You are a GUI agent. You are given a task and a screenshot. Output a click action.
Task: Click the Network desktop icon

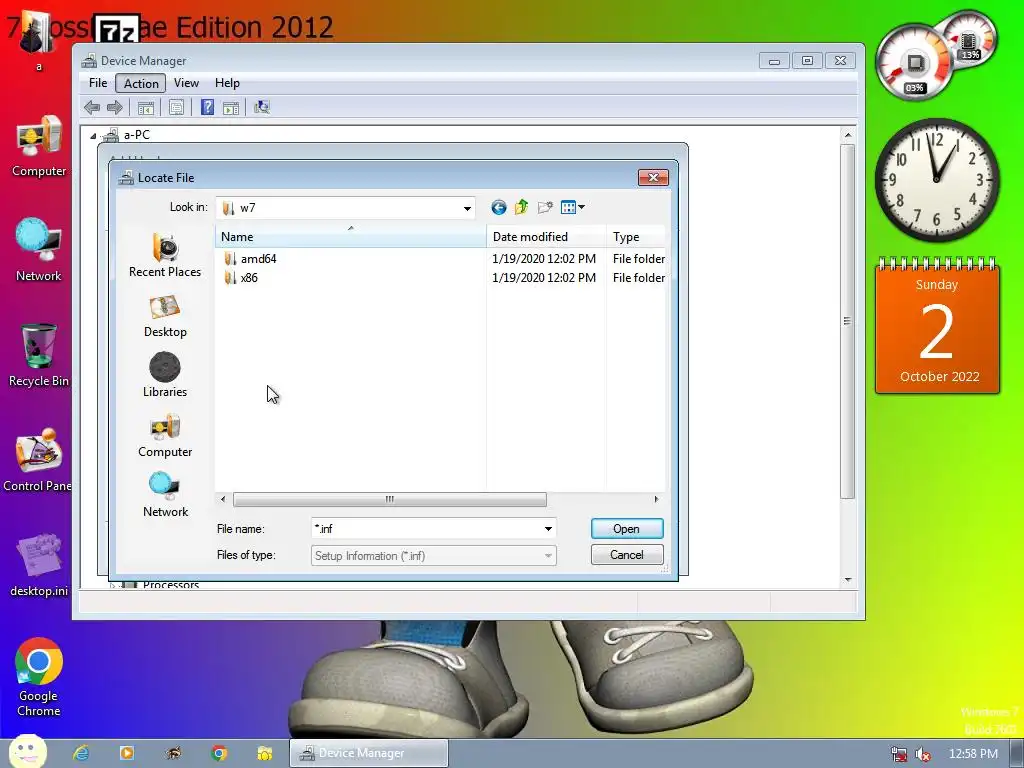(39, 249)
